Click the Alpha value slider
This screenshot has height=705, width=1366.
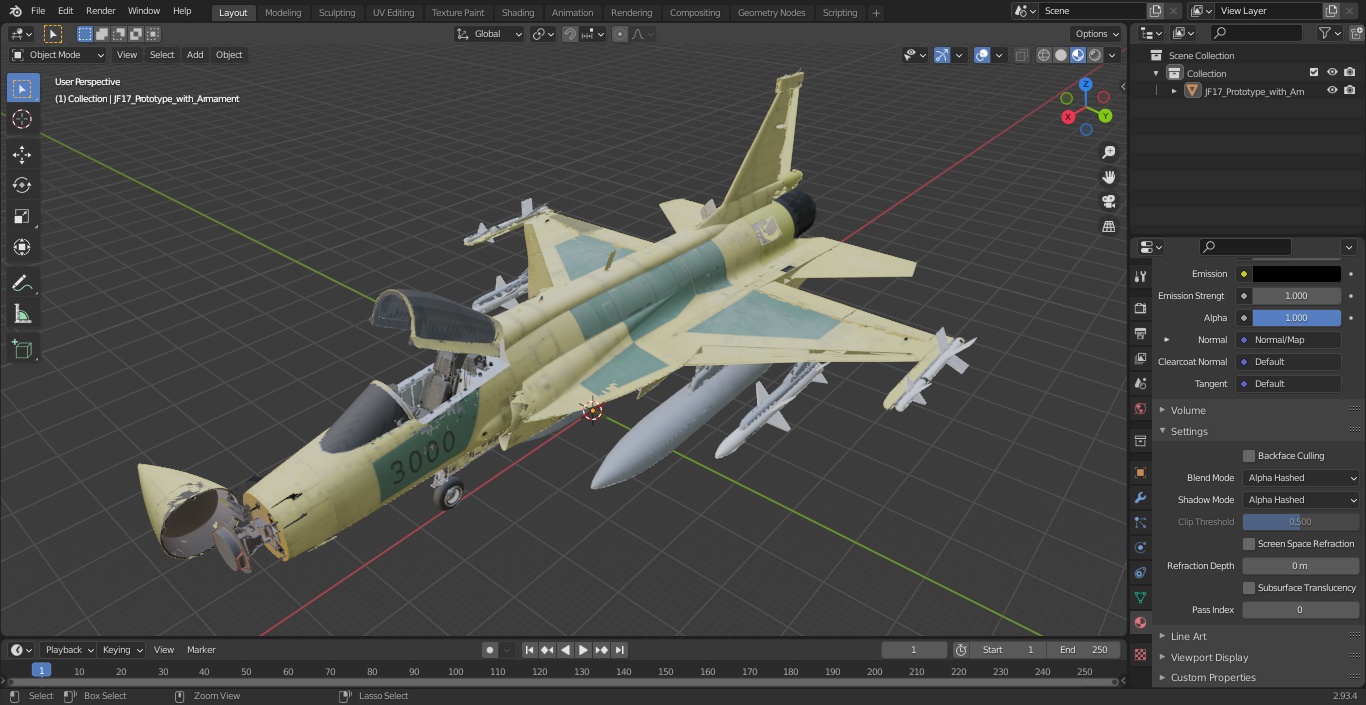coord(1296,318)
